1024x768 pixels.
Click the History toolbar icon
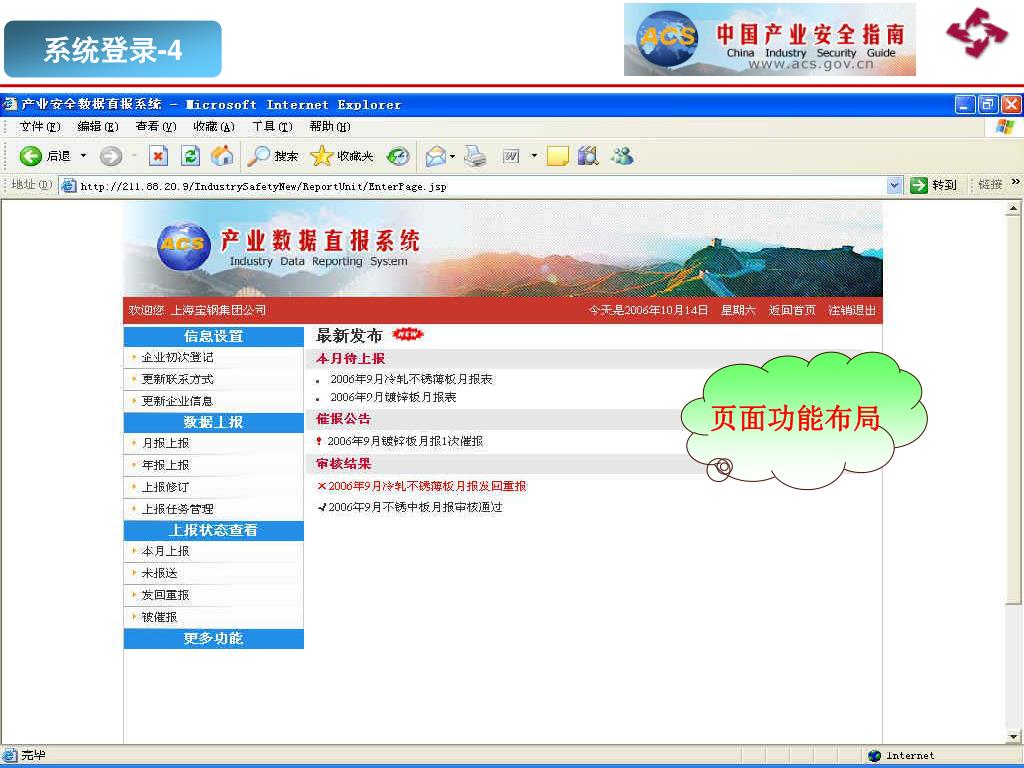(399, 156)
